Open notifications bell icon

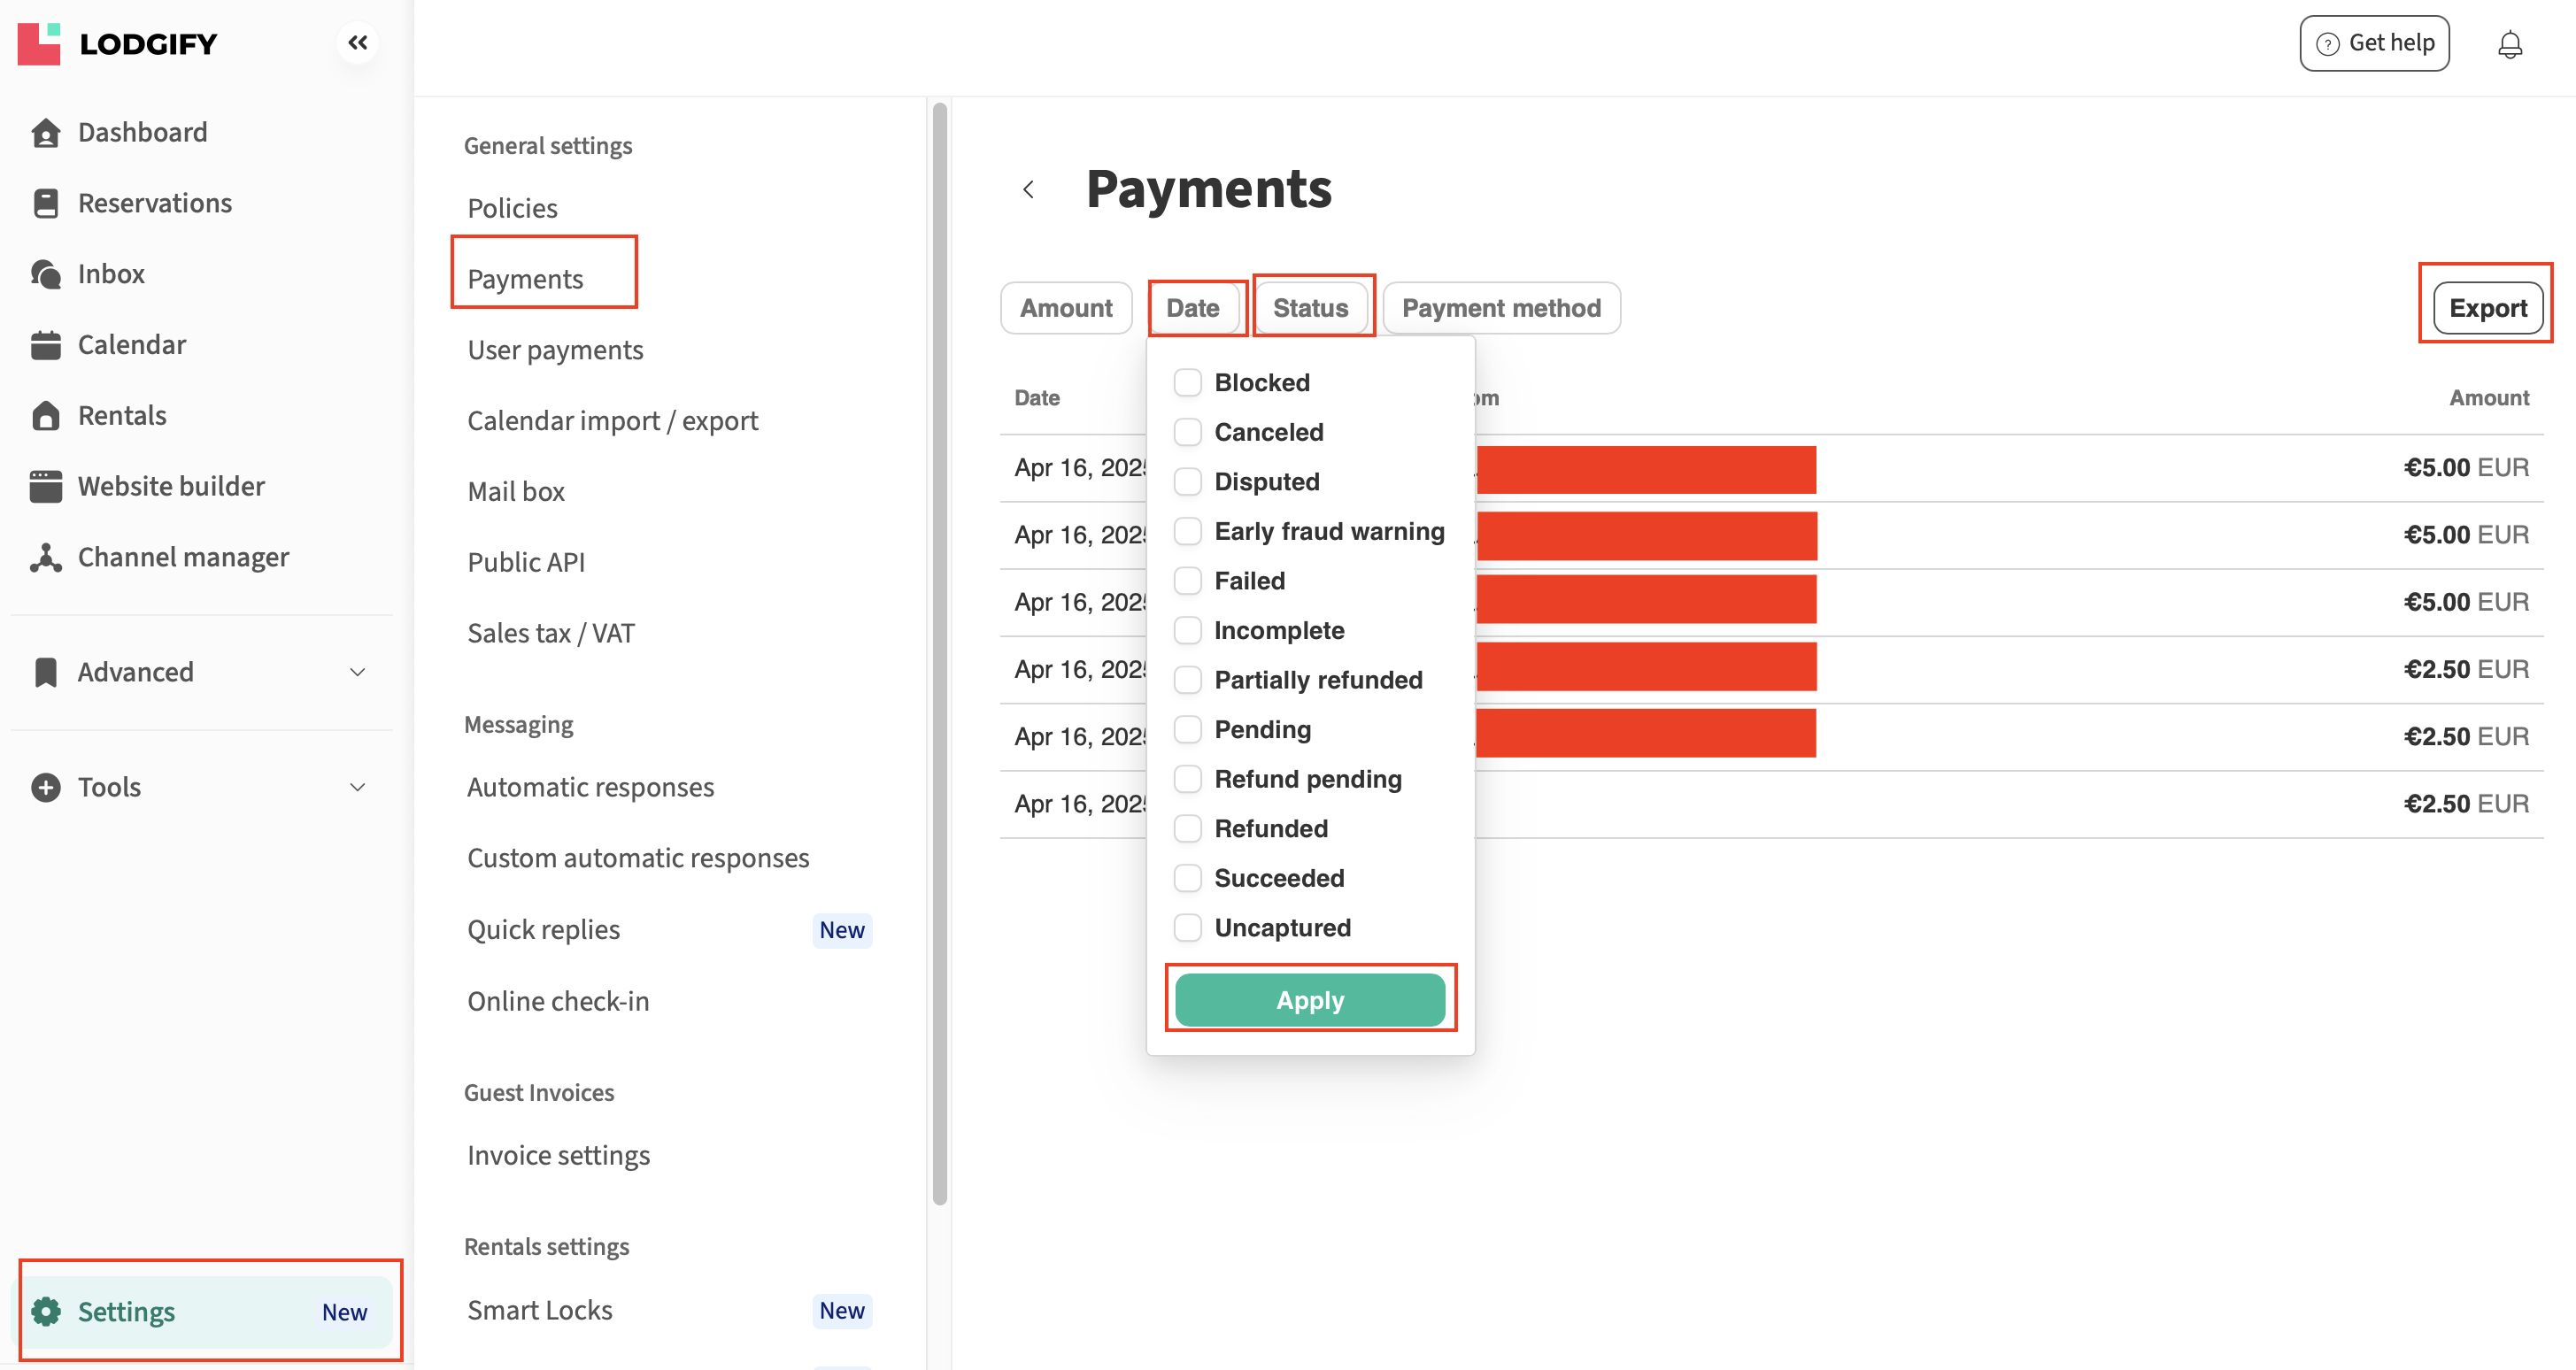point(2509,44)
